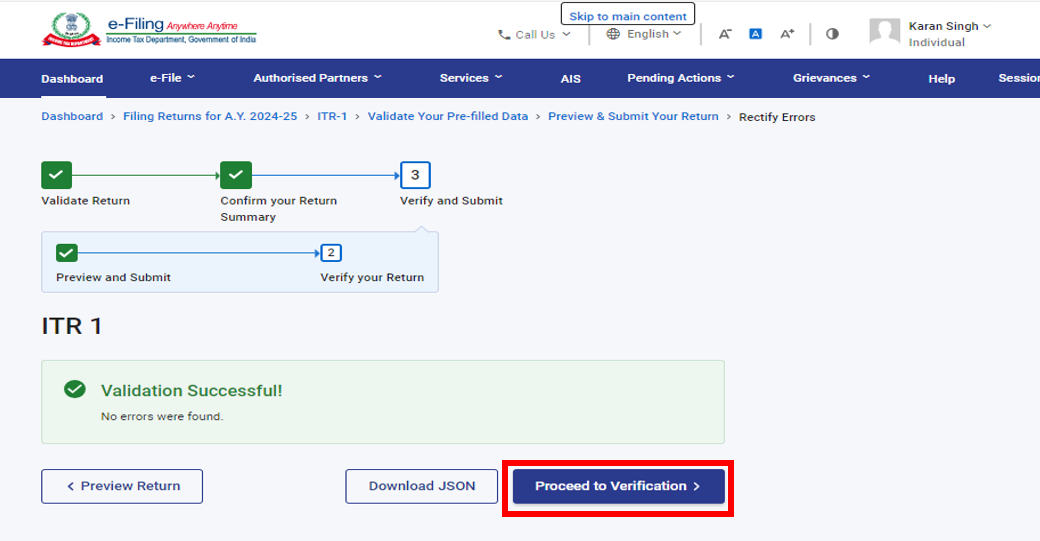Click the Preview and Submit sub-step checkmark
The image size is (1040, 541).
(x=67, y=252)
